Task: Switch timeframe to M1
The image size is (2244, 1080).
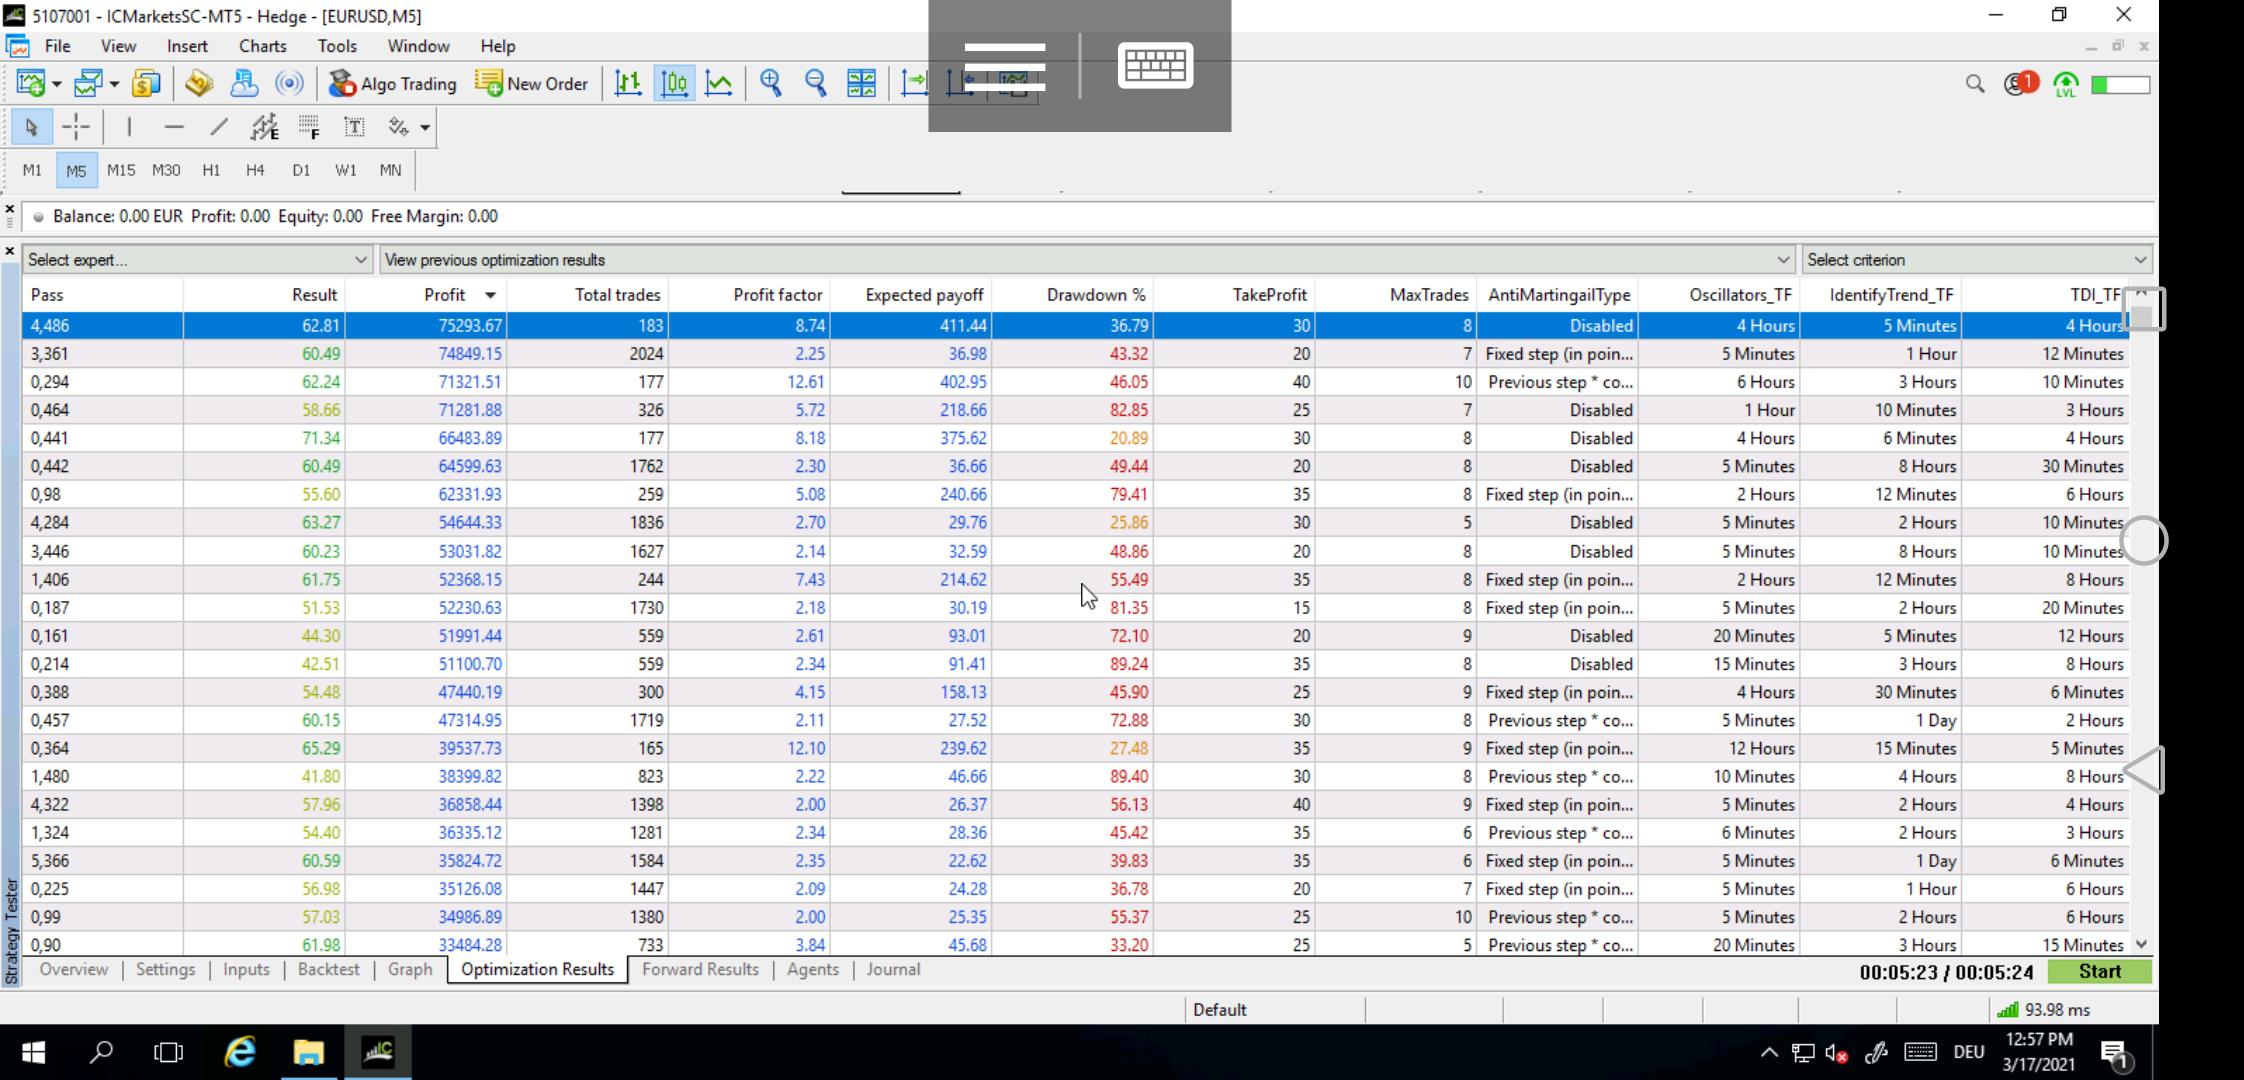Action: click(x=32, y=170)
